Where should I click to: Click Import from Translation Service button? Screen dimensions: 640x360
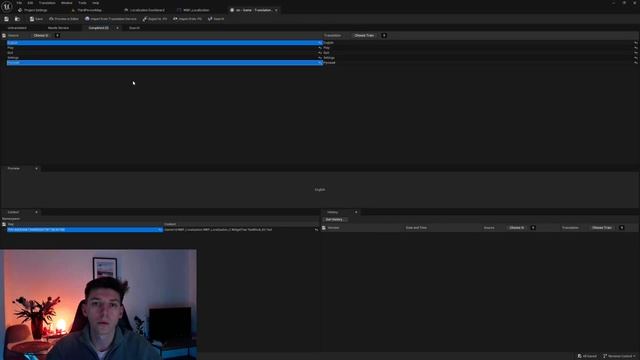pyautogui.click(x=111, y=19)
